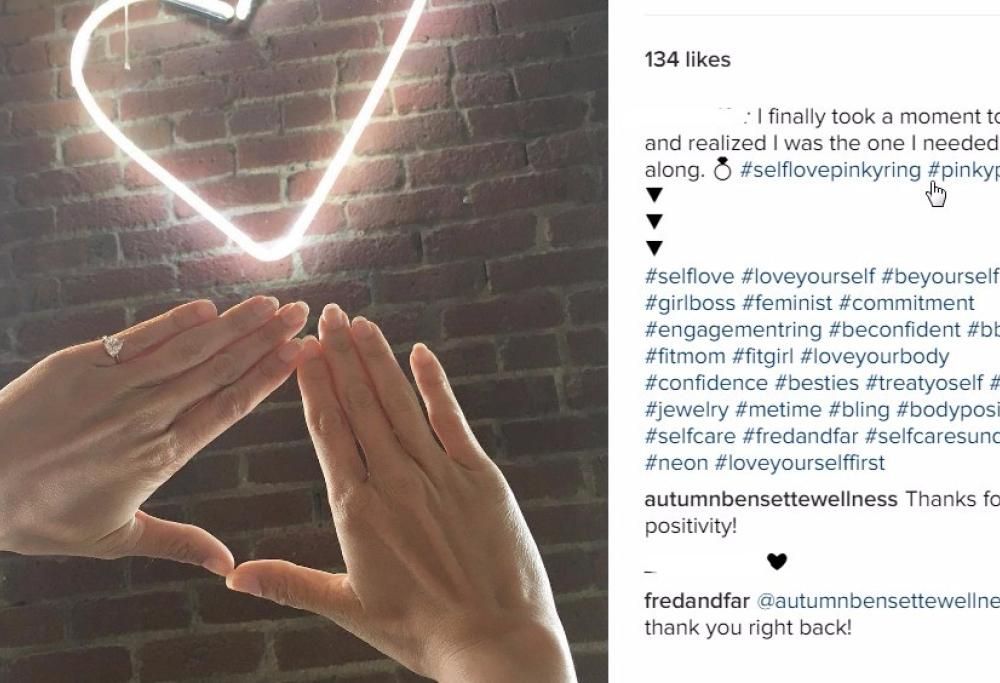
Task: Open the fredandfar commenter profile
Action: tap(695, 601)
